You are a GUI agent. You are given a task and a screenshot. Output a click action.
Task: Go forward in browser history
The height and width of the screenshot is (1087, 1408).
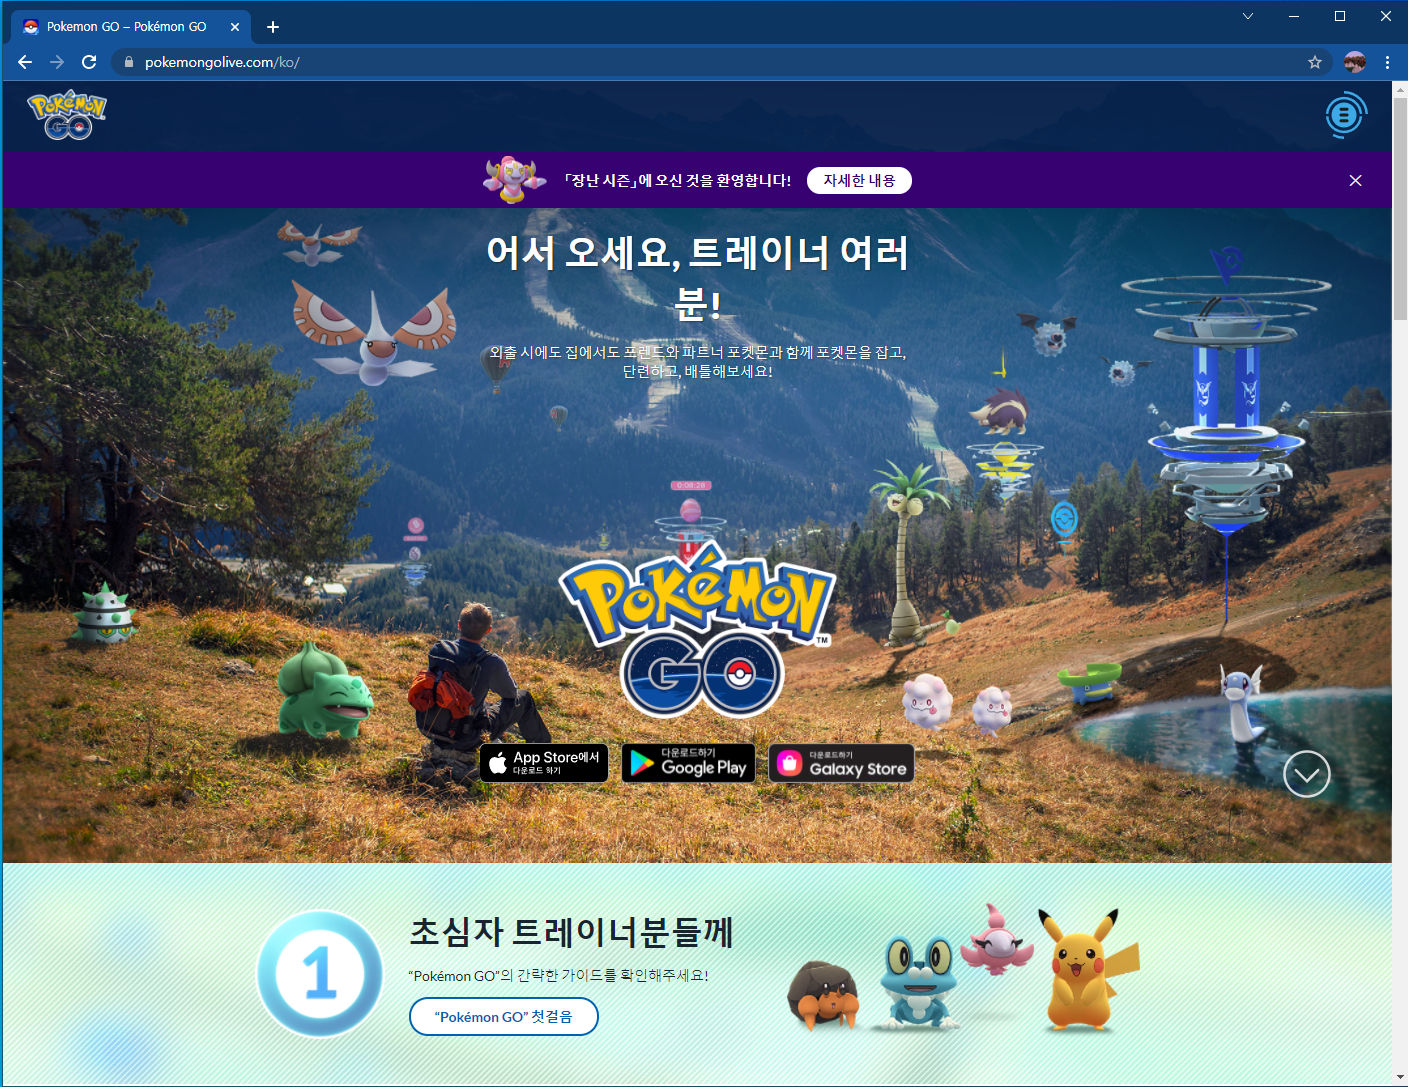pyautogui.click(x=57, y=62)
